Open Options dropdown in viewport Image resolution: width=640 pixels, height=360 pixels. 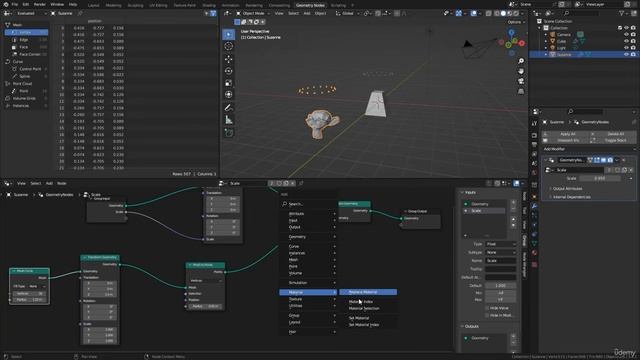pos(516,22)
